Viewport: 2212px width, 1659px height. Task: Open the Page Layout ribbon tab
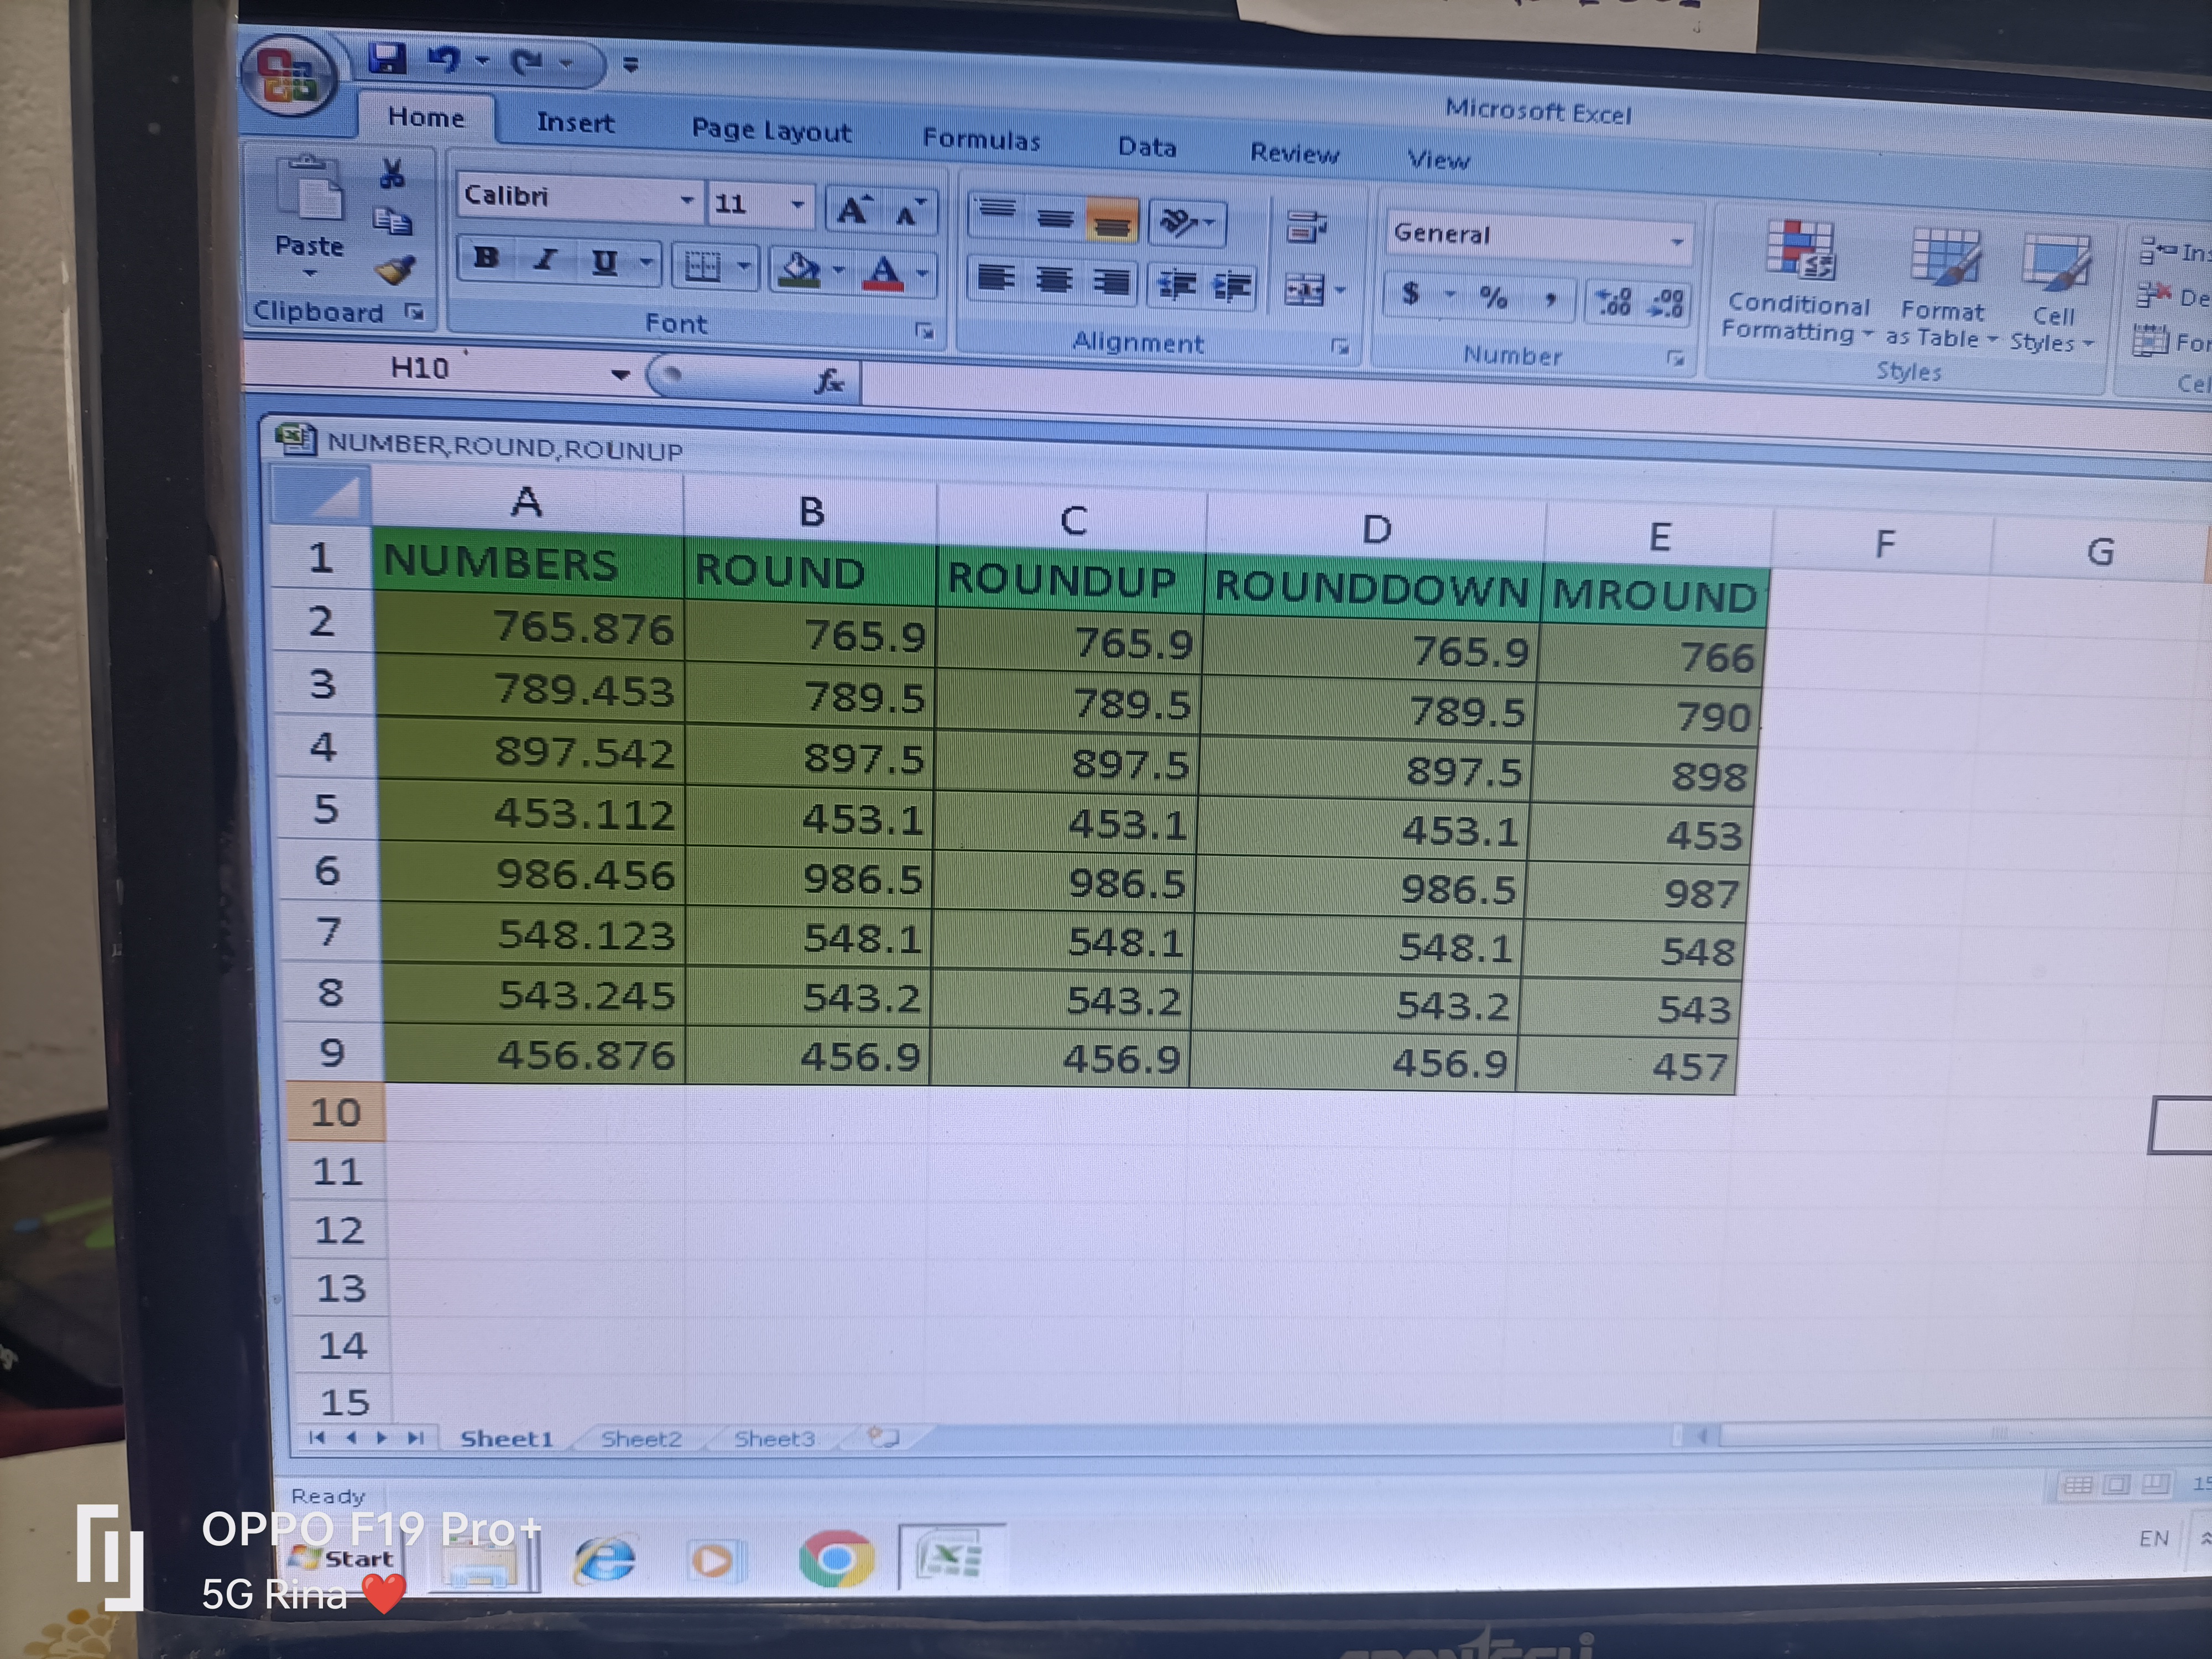[x=771, y=131]
